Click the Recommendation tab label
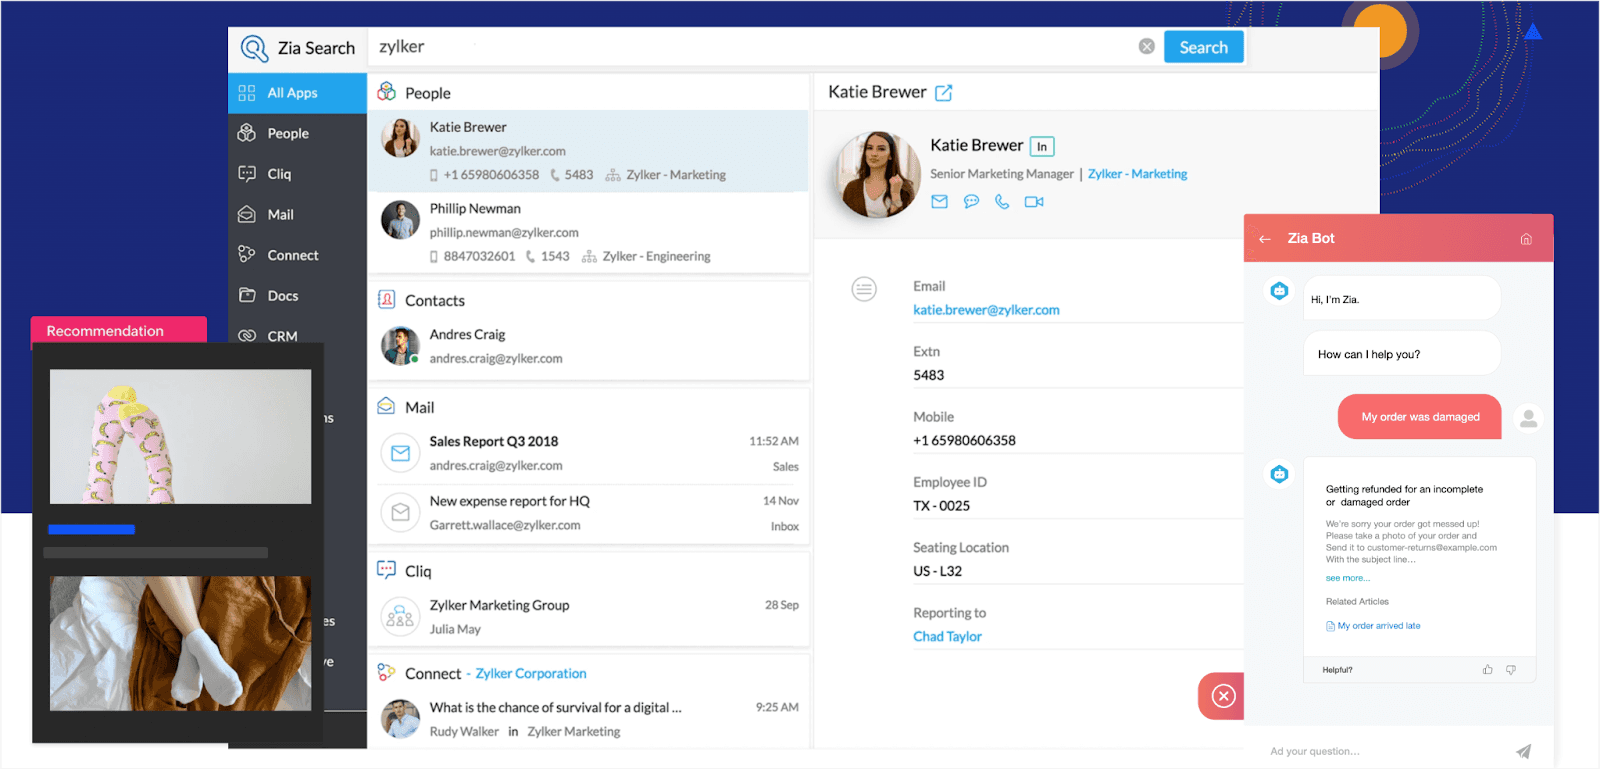Image resolution: width=1600 pixels, height=769 pixels. tap(105, 331)
